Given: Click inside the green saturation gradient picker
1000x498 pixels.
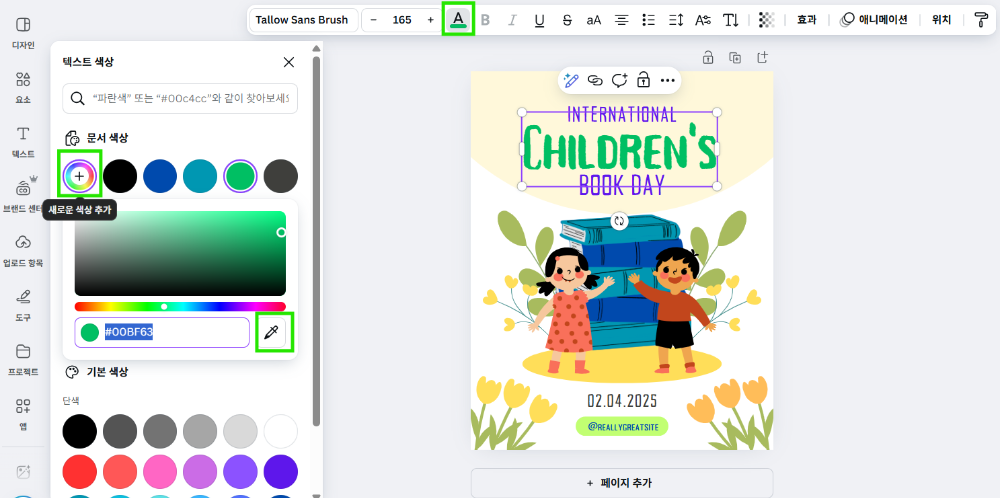Looking at the screenshot, I should [x=180, y=253].
